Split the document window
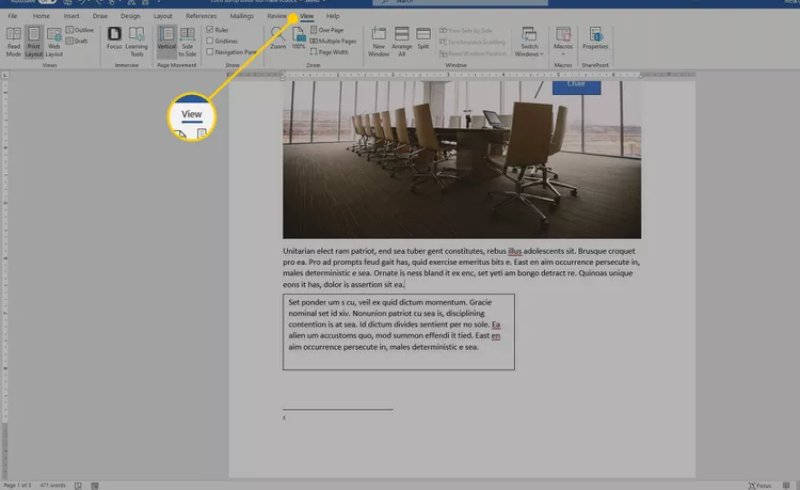Viewport: 800px width, 490px height. [424, 40]
